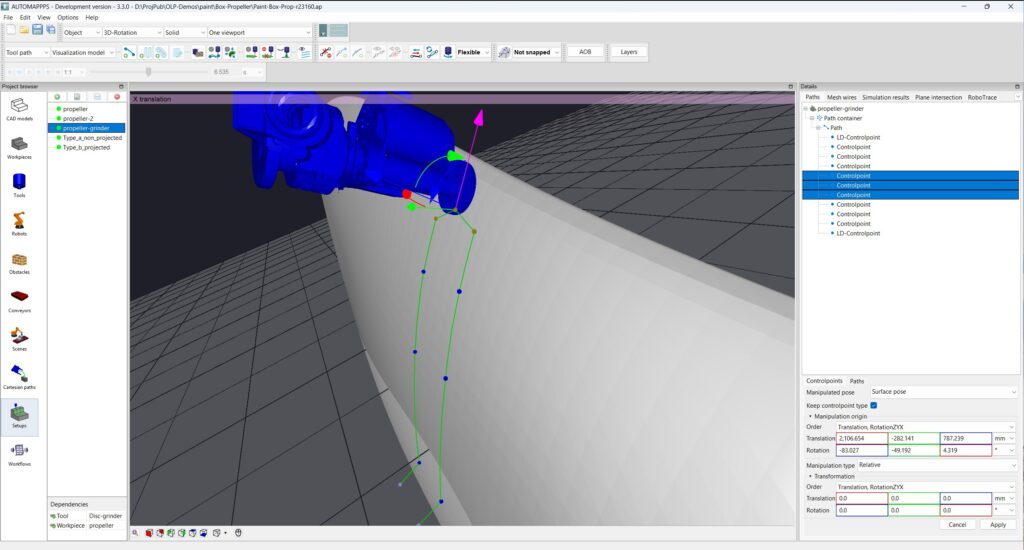Switch to the RoboTrace tab
1024x550 pixels.
click(982, 97)
